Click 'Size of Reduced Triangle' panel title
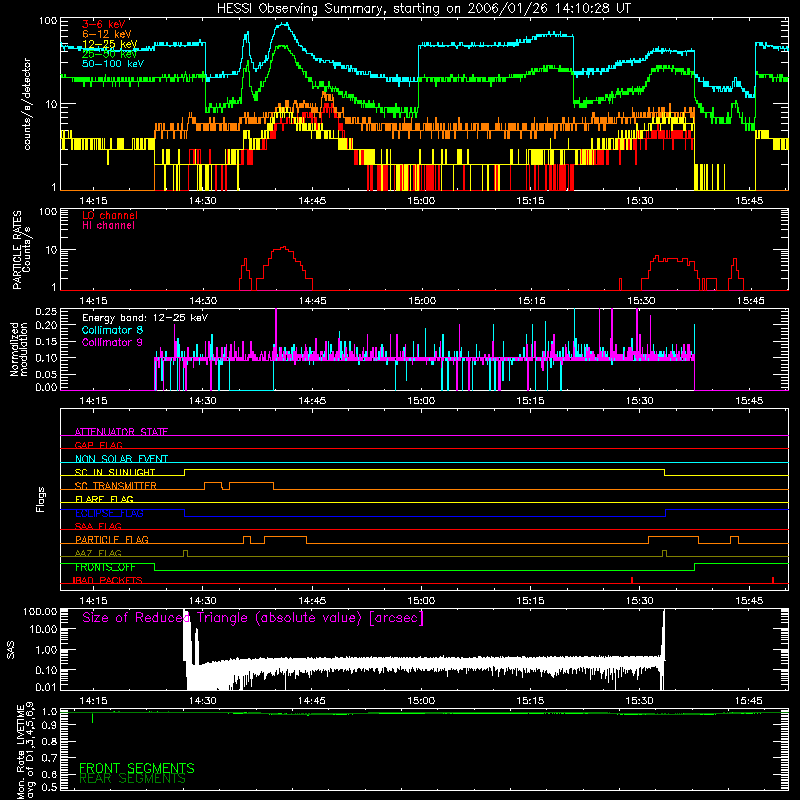The width and height of the screenshot is (800, 800). tap(253, 618)
